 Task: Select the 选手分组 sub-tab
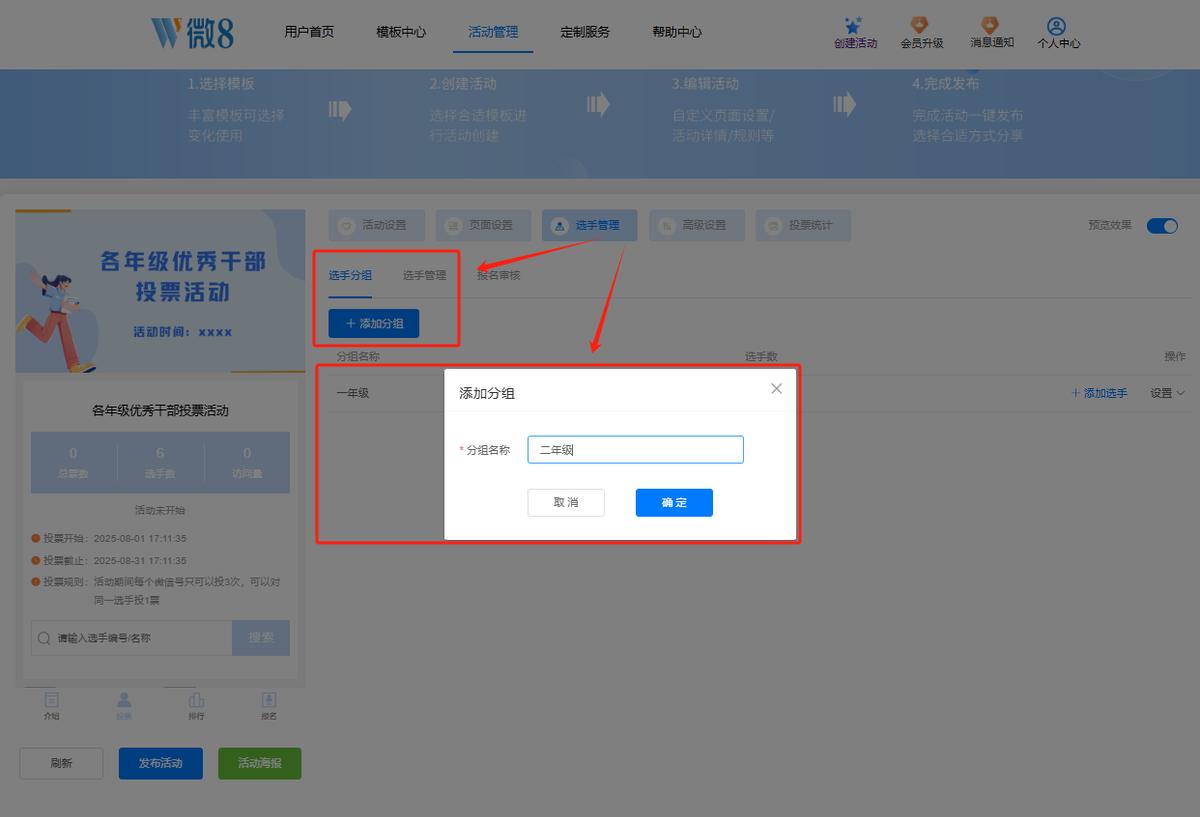click(350, 275)
